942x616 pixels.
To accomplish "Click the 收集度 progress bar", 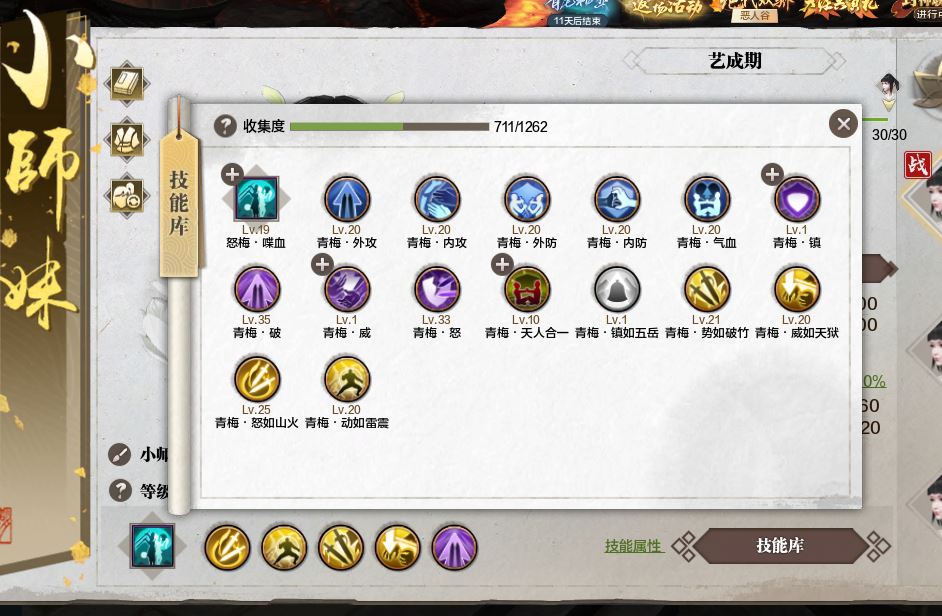I will pos(389,127).
